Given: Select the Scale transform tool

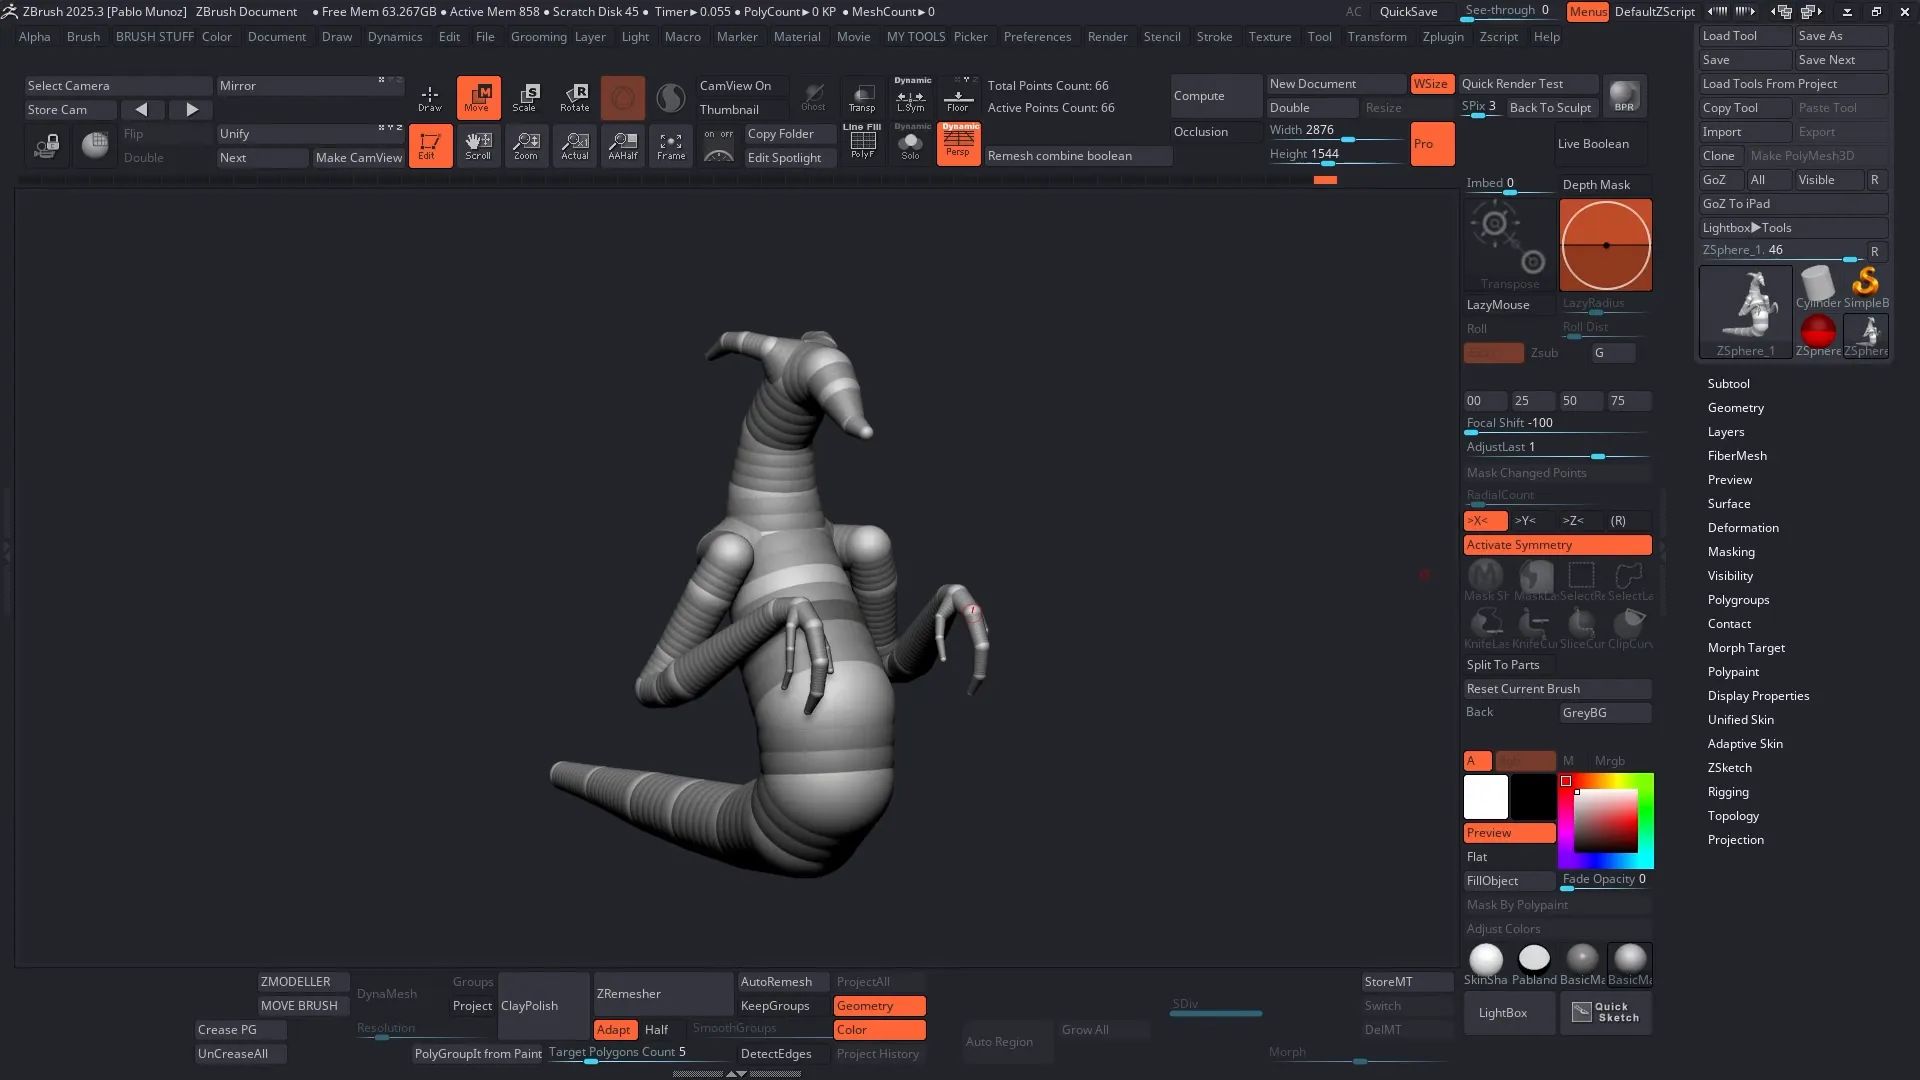Looking at the screenshot, I should click(x=526, y=97).
